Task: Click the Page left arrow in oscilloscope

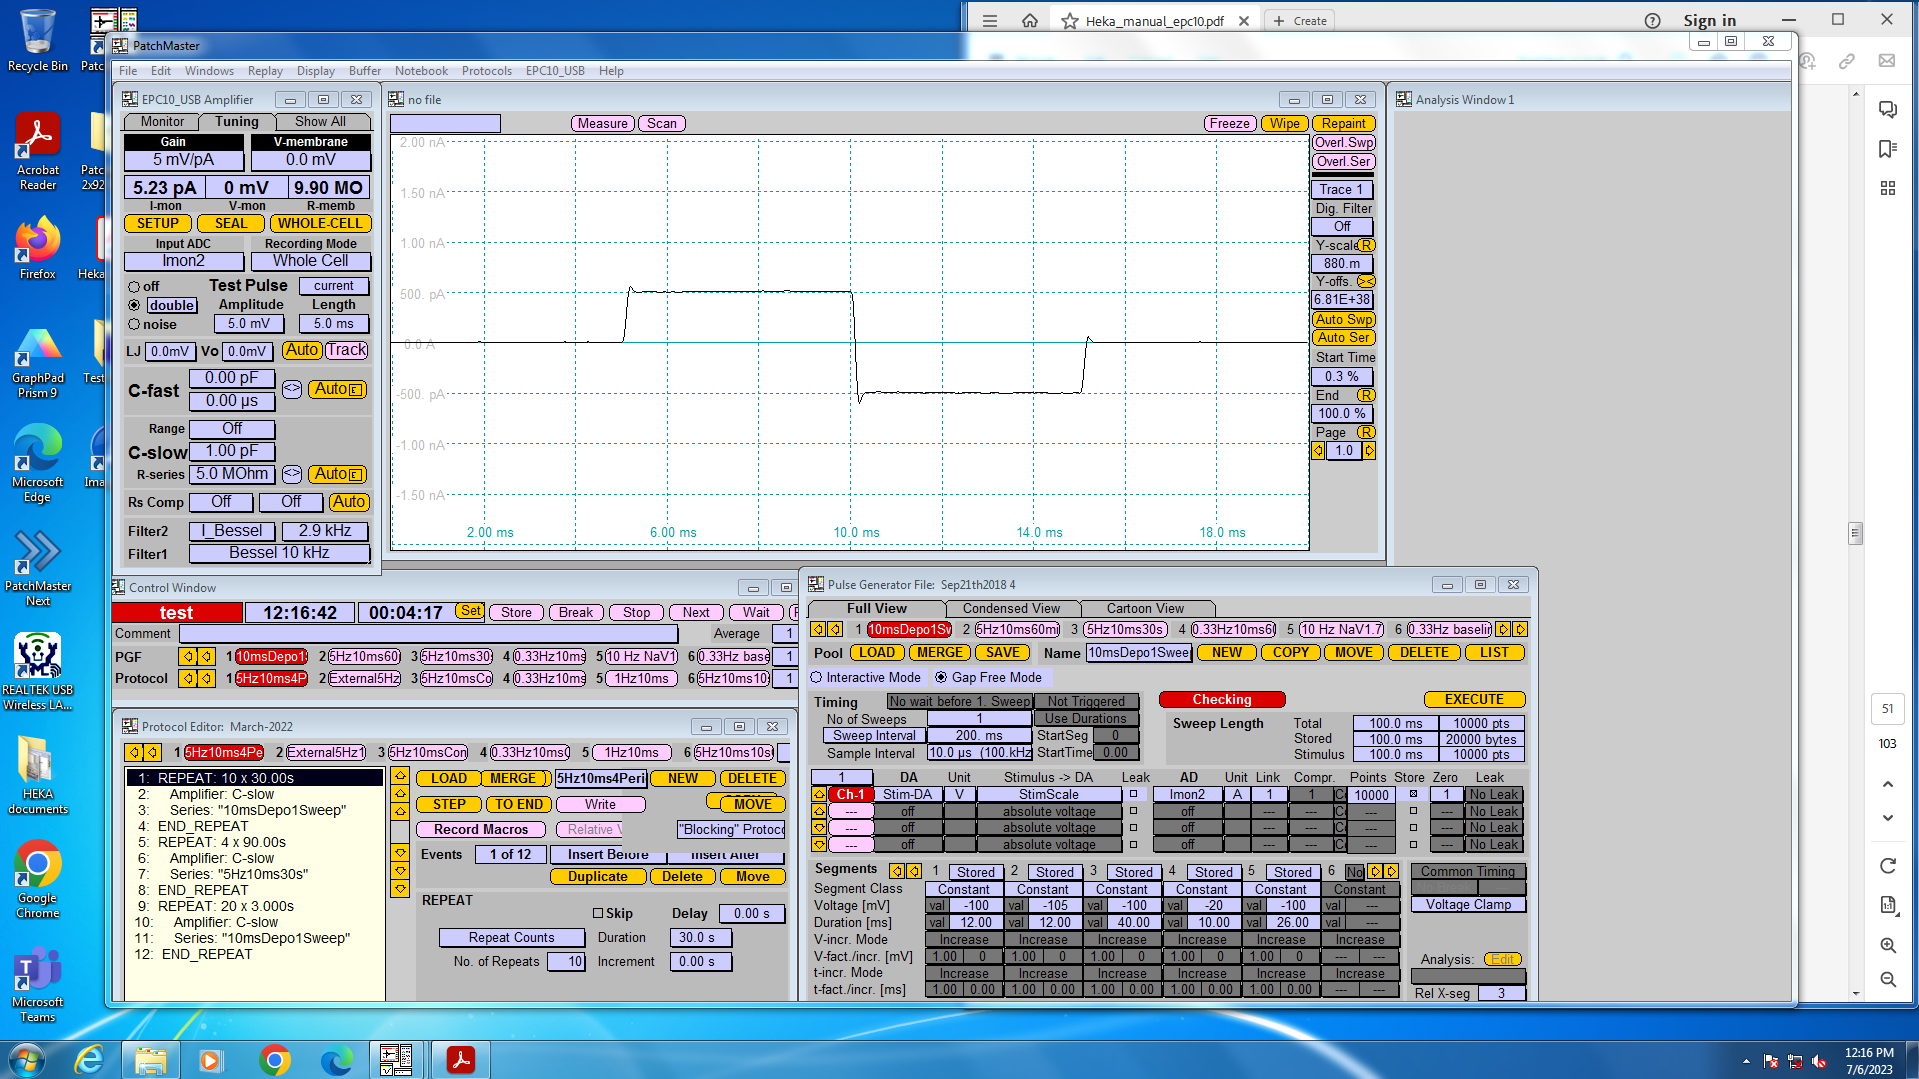Action: pos(1318,451)
